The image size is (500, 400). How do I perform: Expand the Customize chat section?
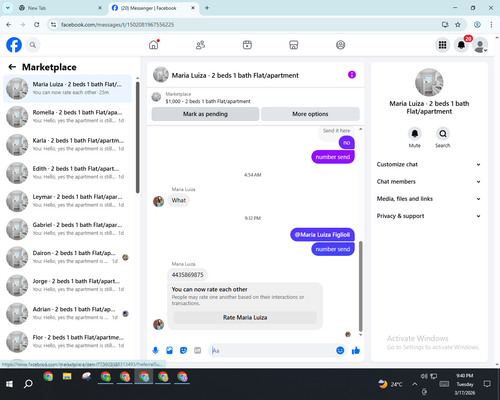[x=429, y=164]
